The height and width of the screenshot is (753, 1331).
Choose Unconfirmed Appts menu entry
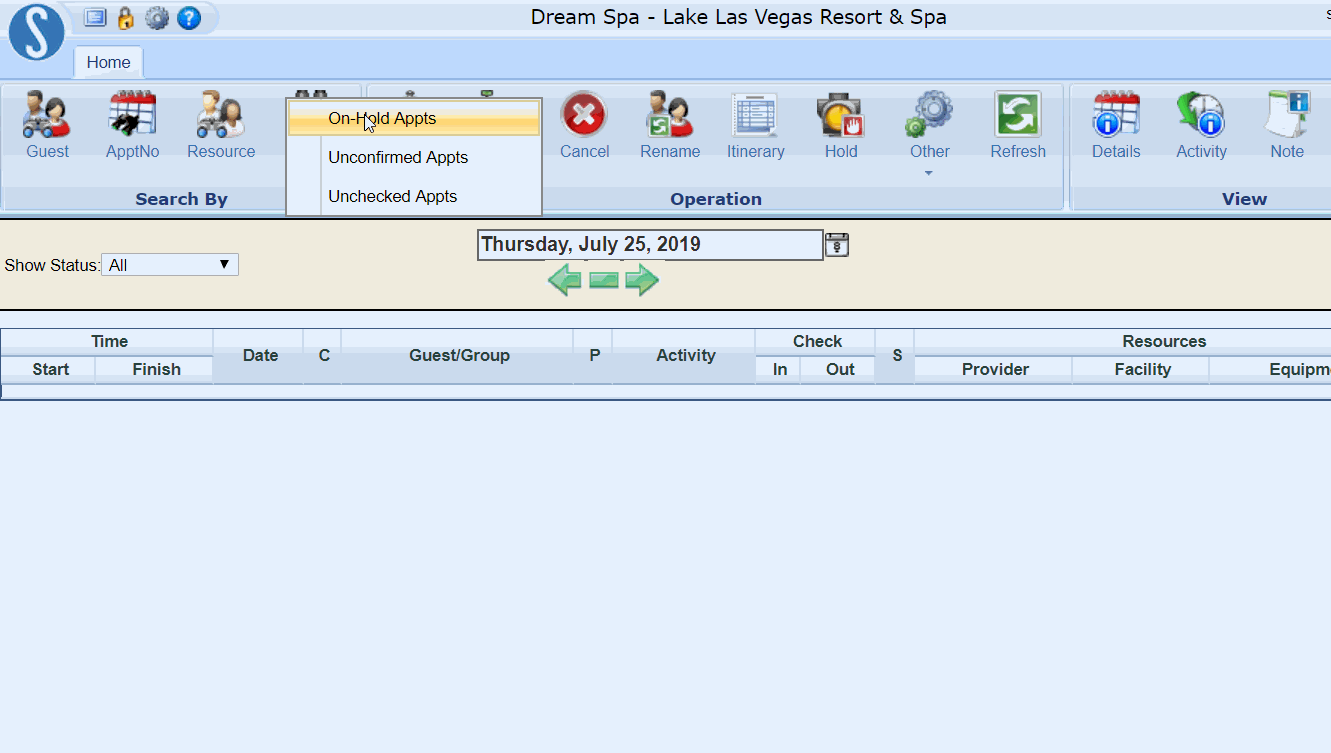(397, 157)
